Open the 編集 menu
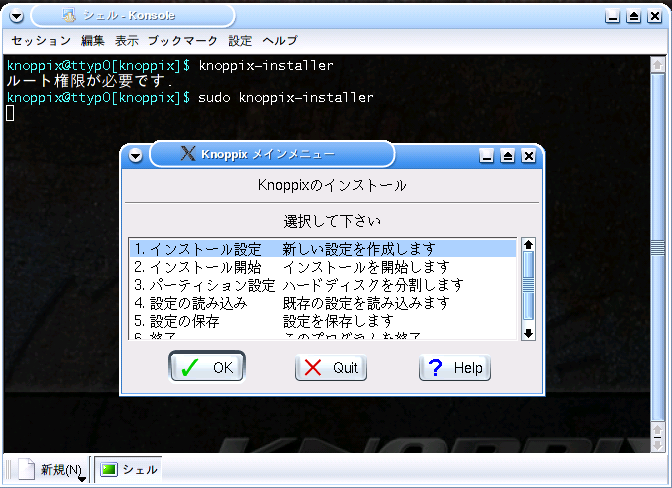Image resolution: width=672 pixels, height=488 pixels. 93,41
